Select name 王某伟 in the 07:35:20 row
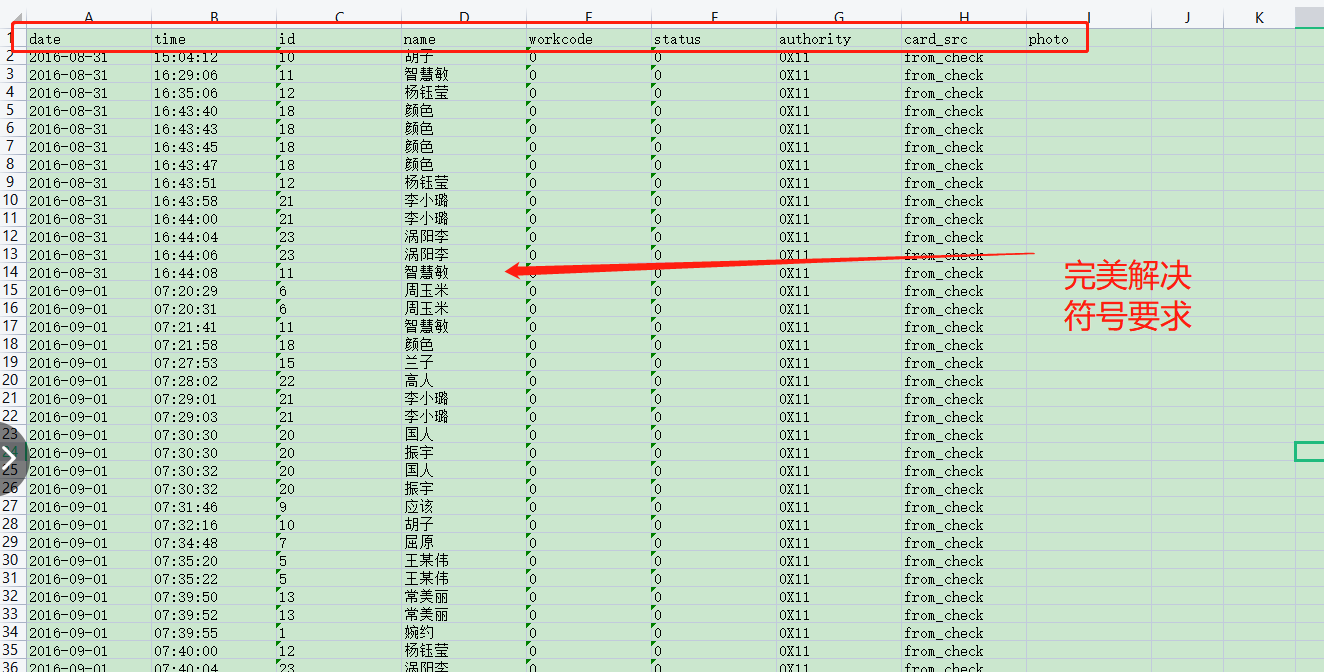The width and height of the screenshot is (1324, 672). pos(464,561)
